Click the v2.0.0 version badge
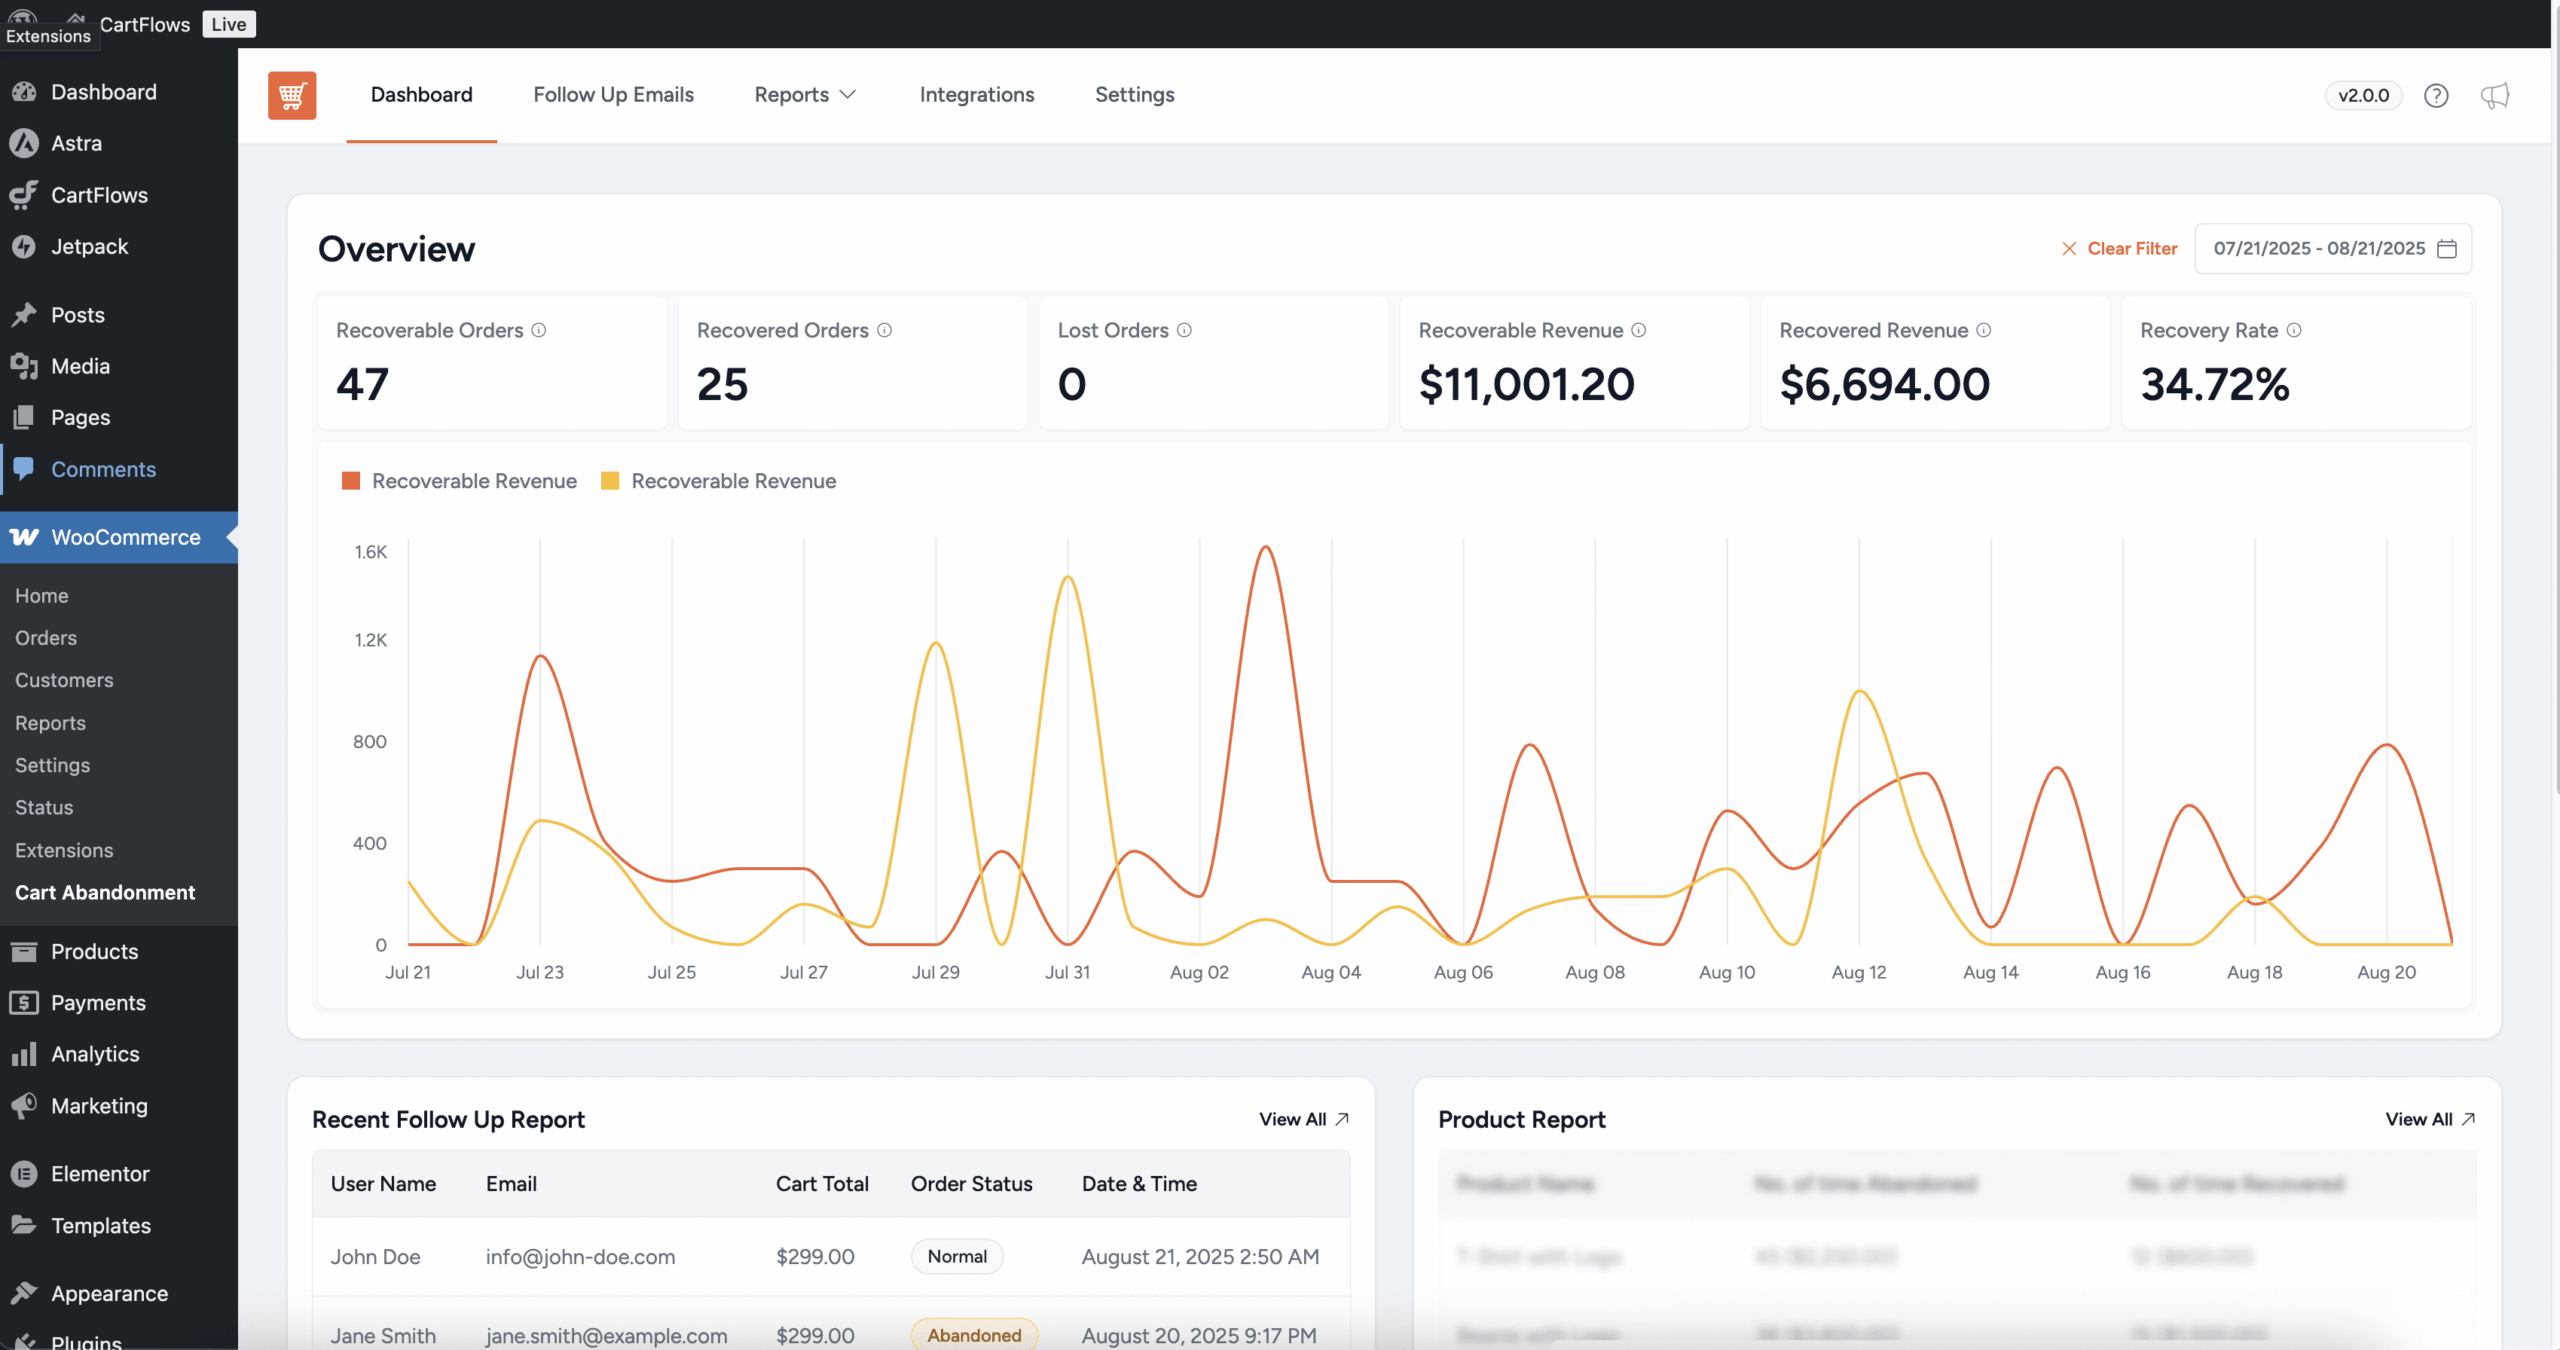Image resolution: width=2560 pixels, height=1350 pixels. pyautogui.click(x=2363, y=95)
